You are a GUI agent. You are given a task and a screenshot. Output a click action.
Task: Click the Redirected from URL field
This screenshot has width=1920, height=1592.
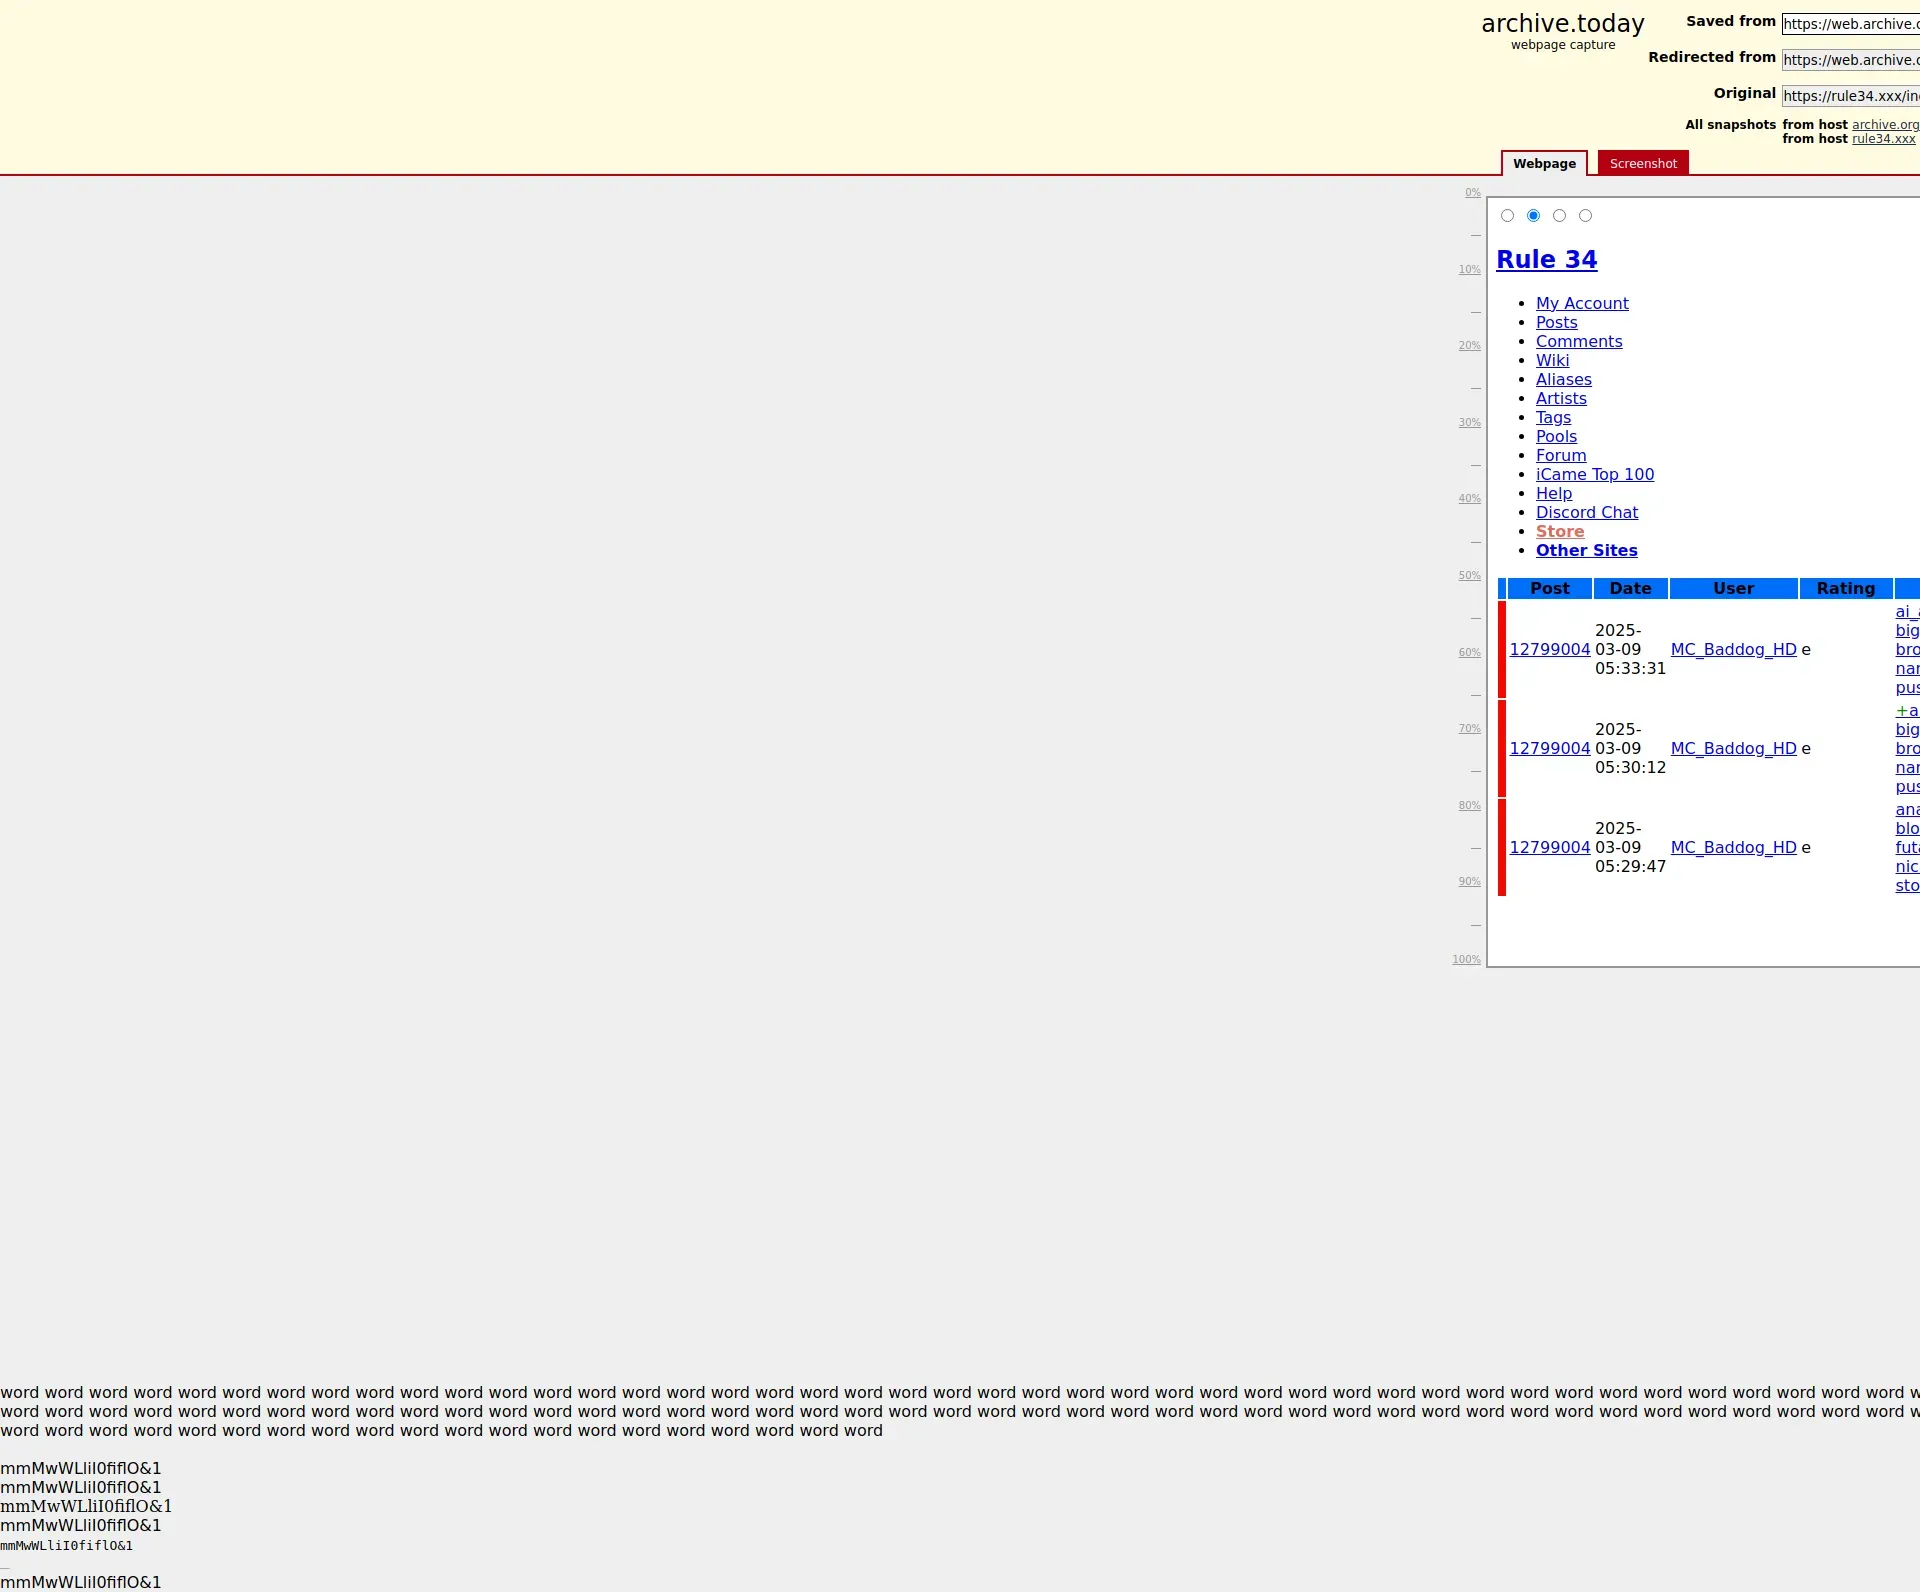1850,60
